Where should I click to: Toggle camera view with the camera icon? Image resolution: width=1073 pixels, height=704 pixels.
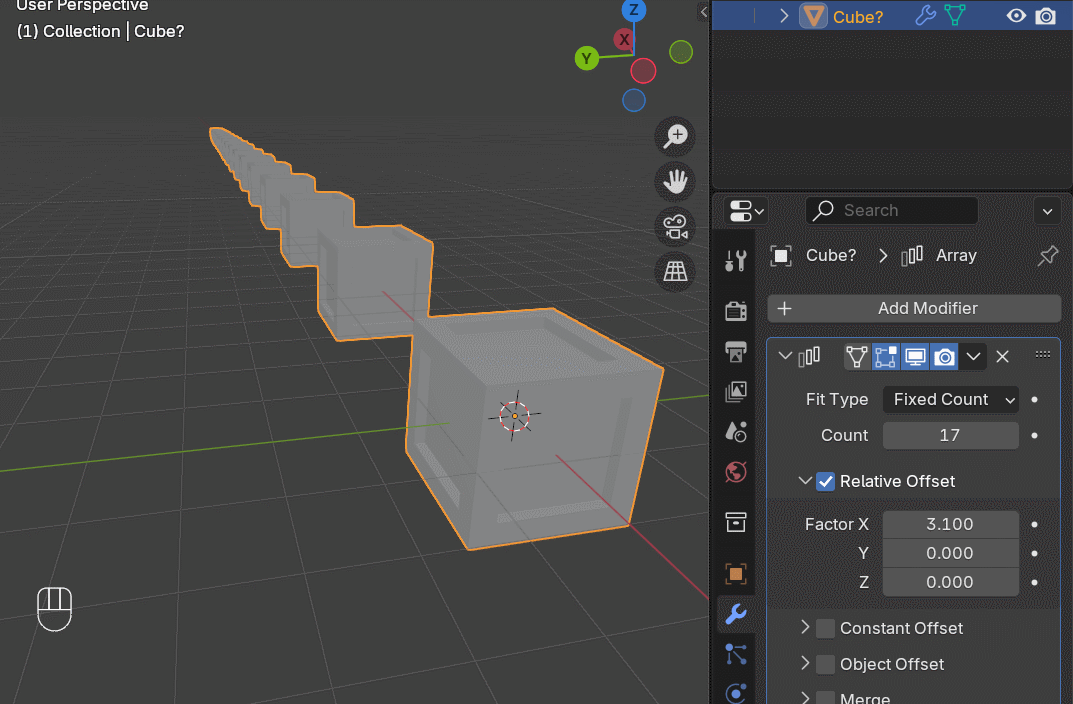pyautogui.click(x=676, y=226)
